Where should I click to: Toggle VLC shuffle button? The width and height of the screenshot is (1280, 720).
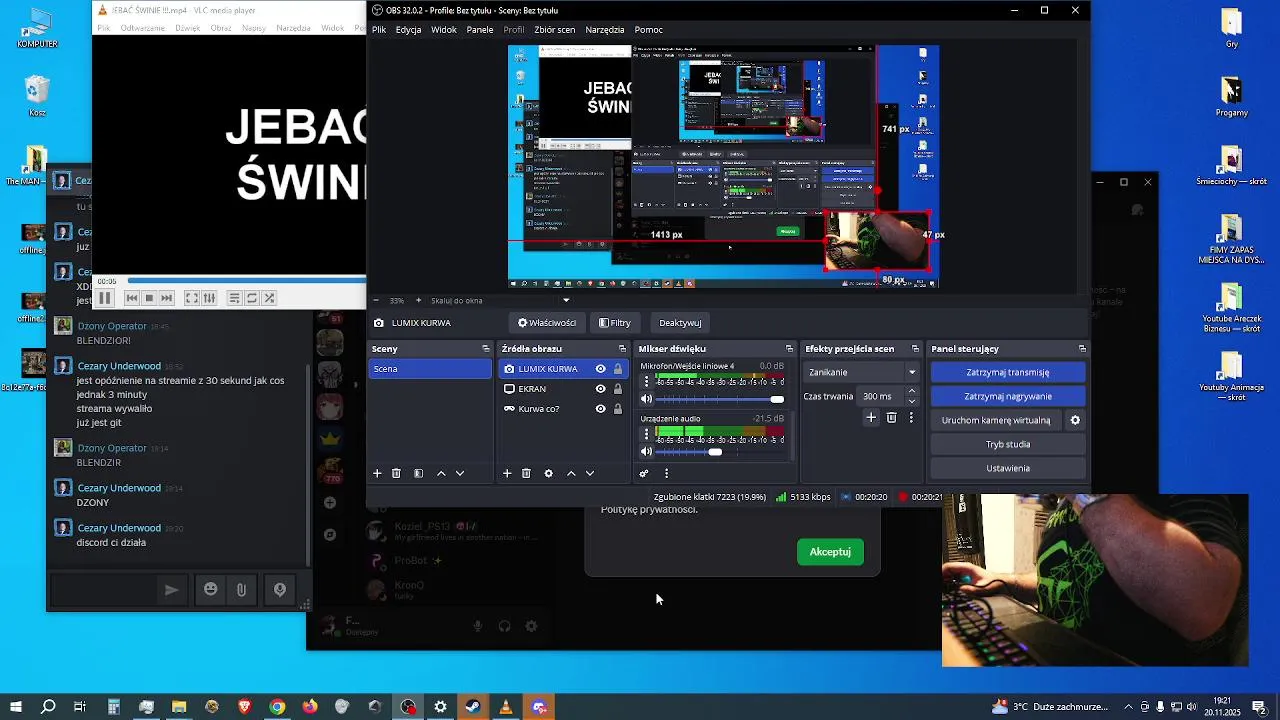click(x=269, y=298)
